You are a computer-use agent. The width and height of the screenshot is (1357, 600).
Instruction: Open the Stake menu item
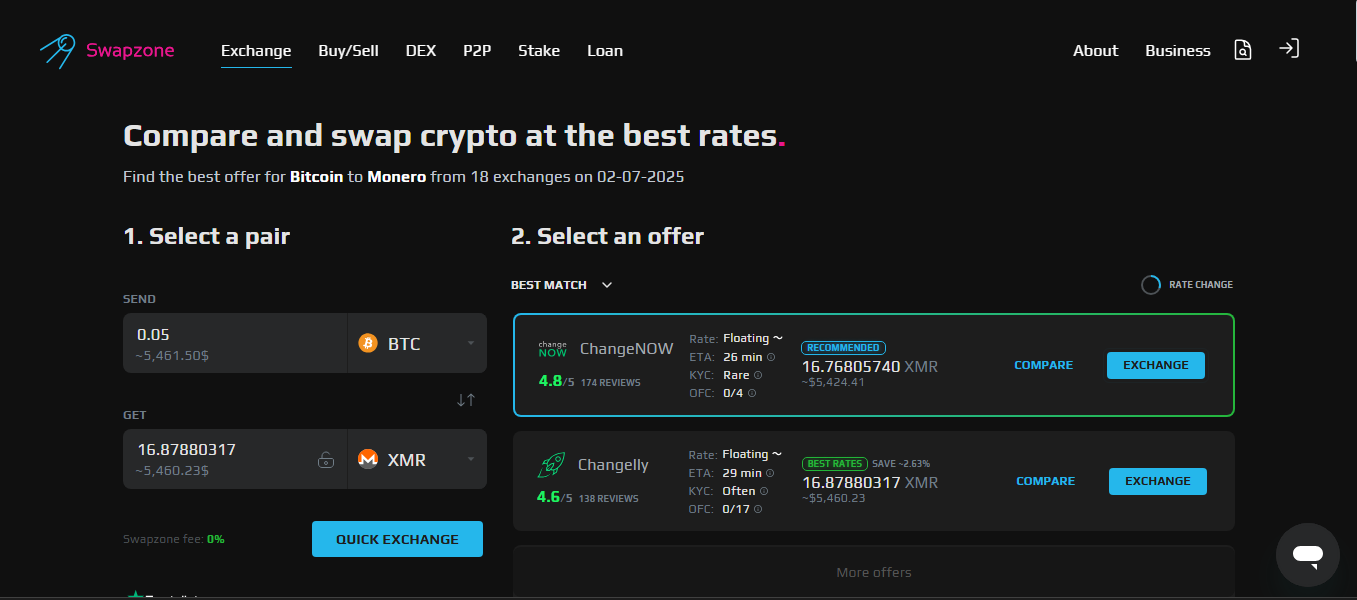(538, 51)
